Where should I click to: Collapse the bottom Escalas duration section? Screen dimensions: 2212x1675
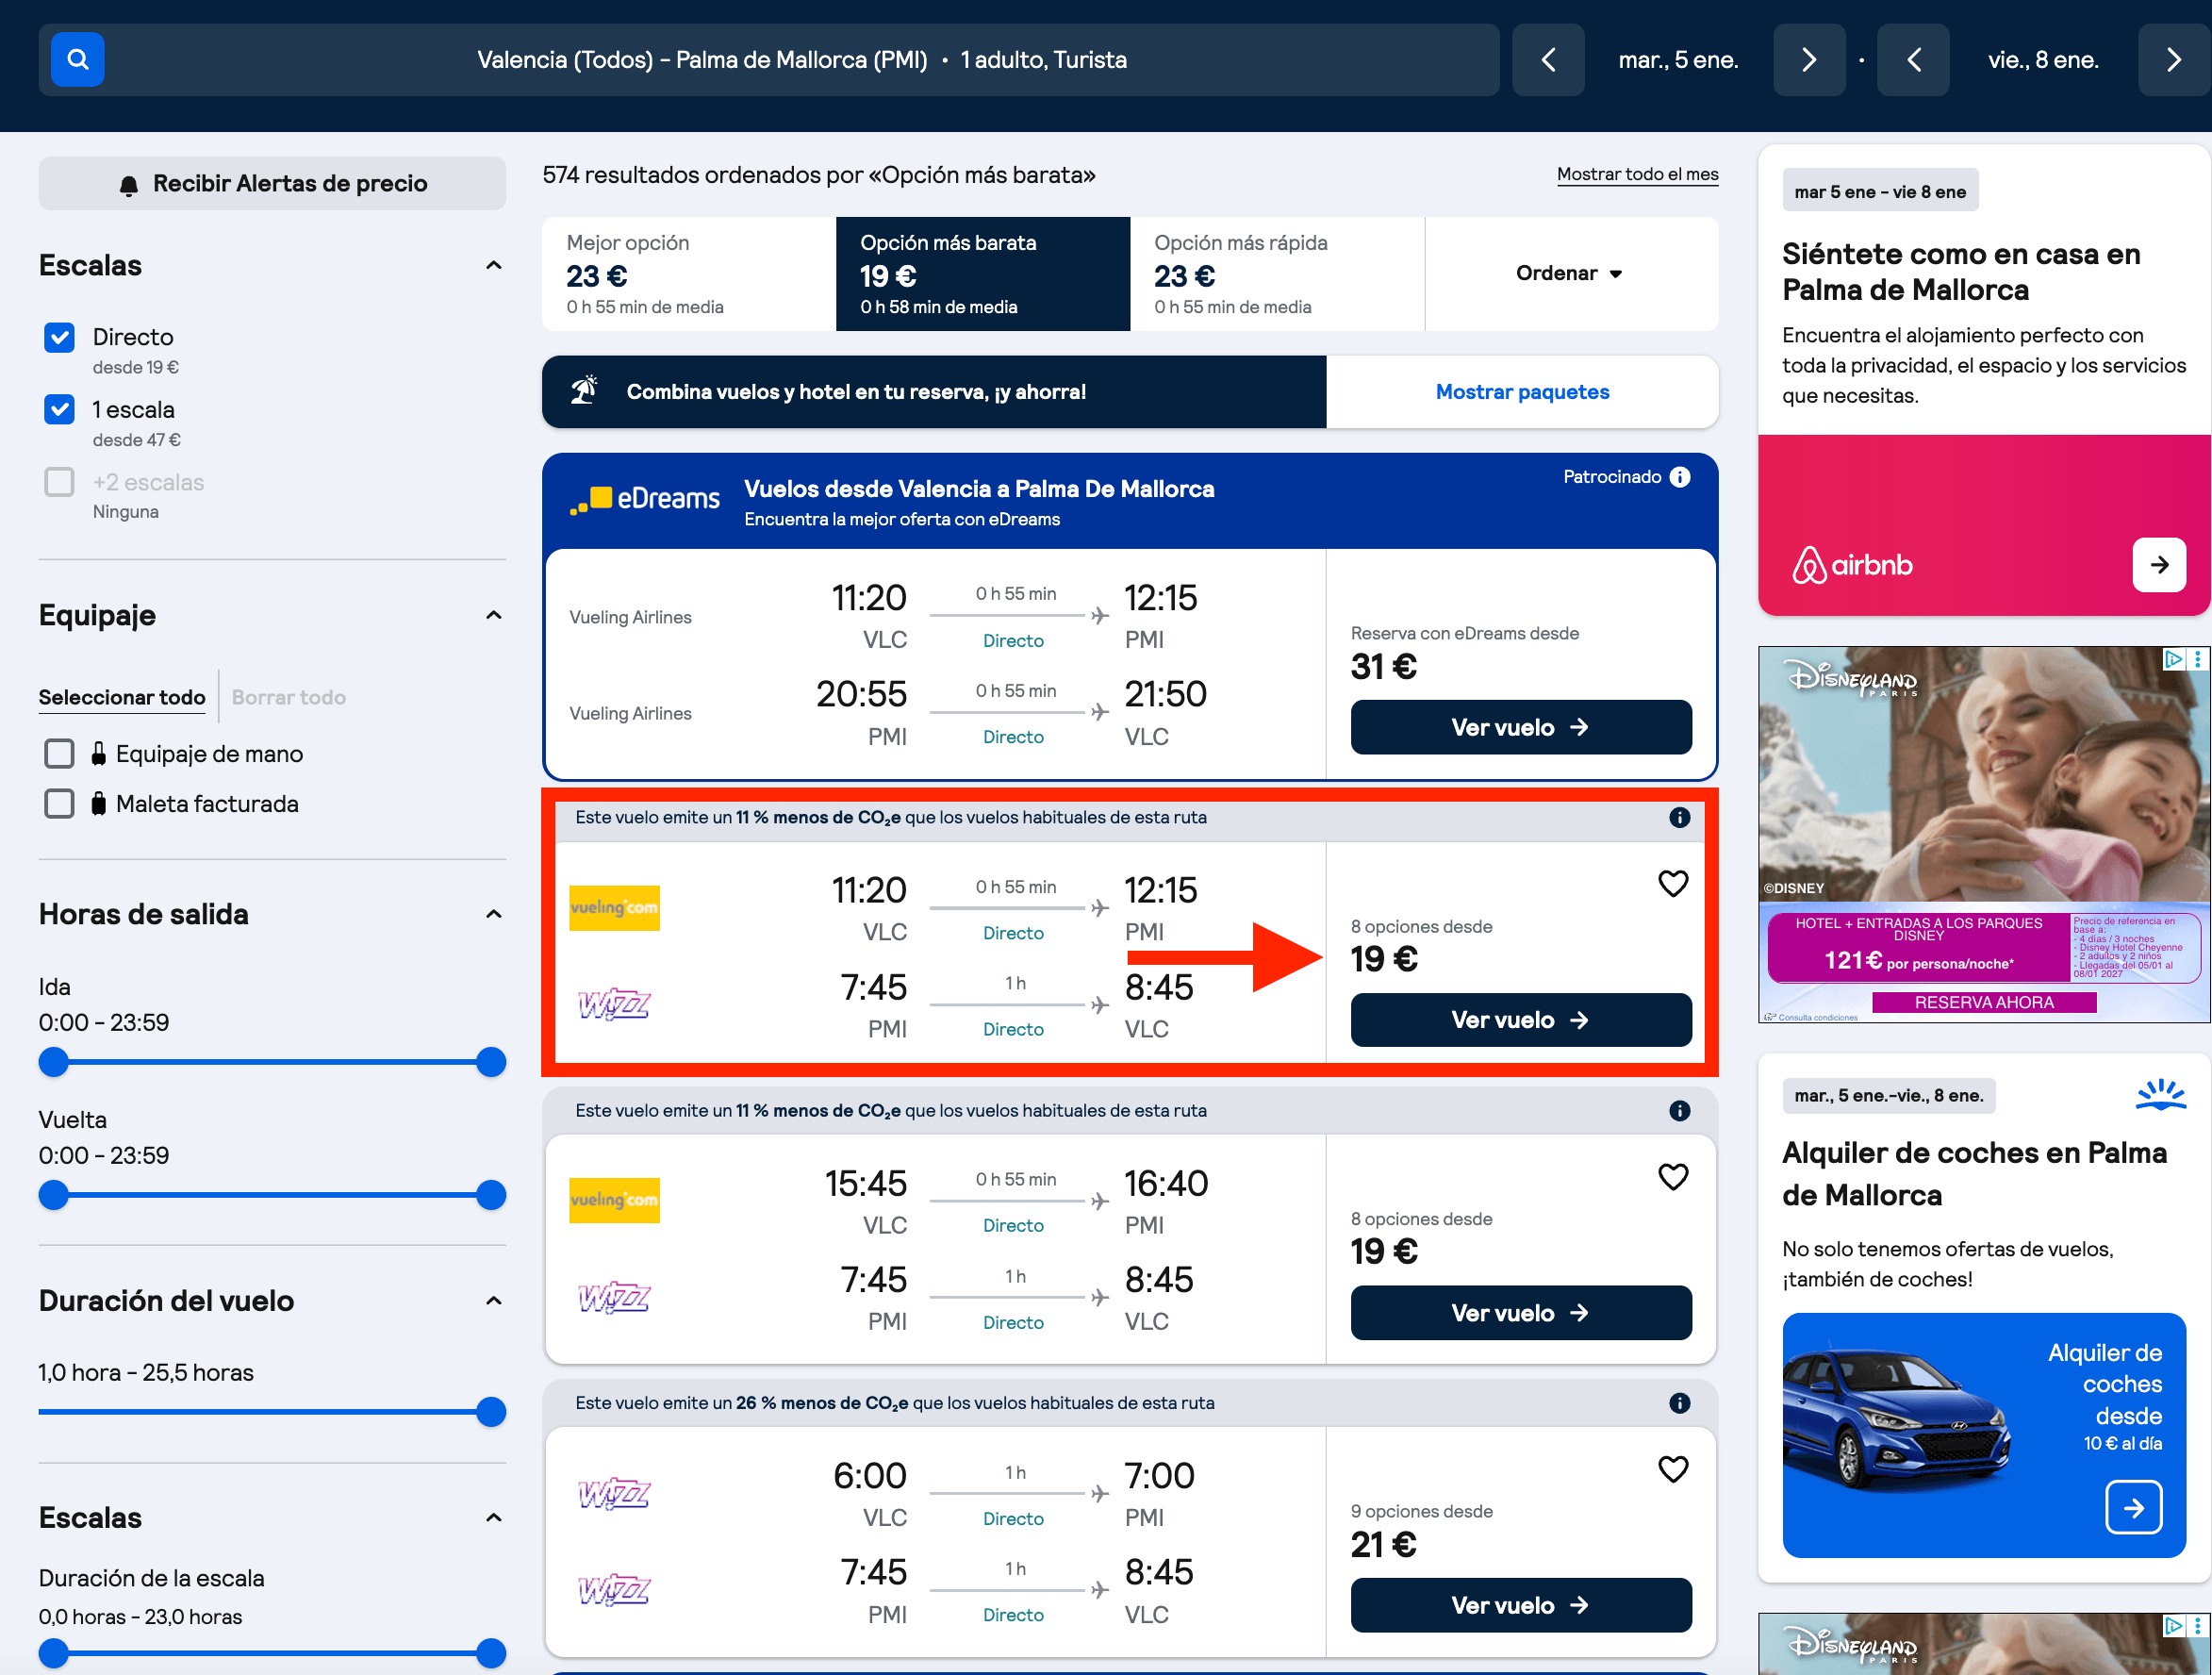494,1518
